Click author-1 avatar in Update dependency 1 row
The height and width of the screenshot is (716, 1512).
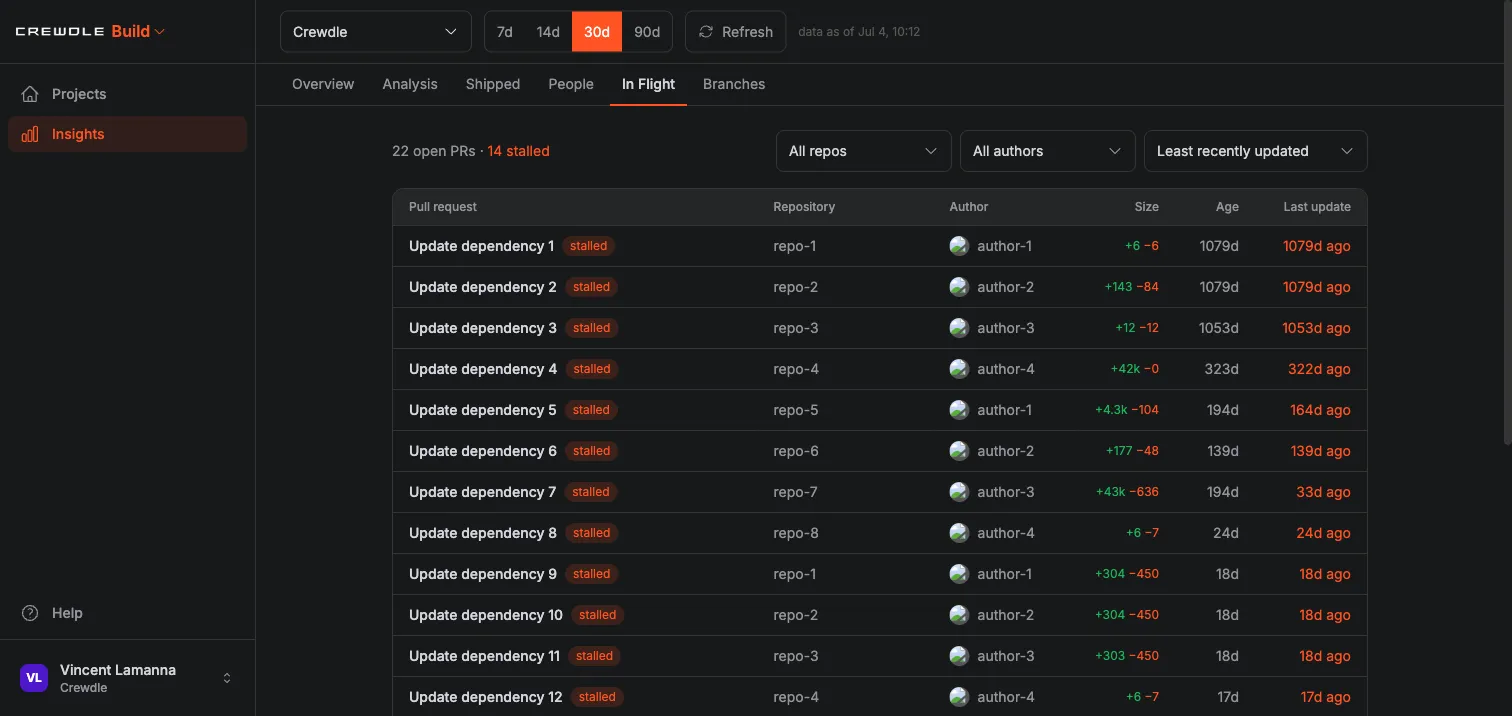tap(959, 246)
